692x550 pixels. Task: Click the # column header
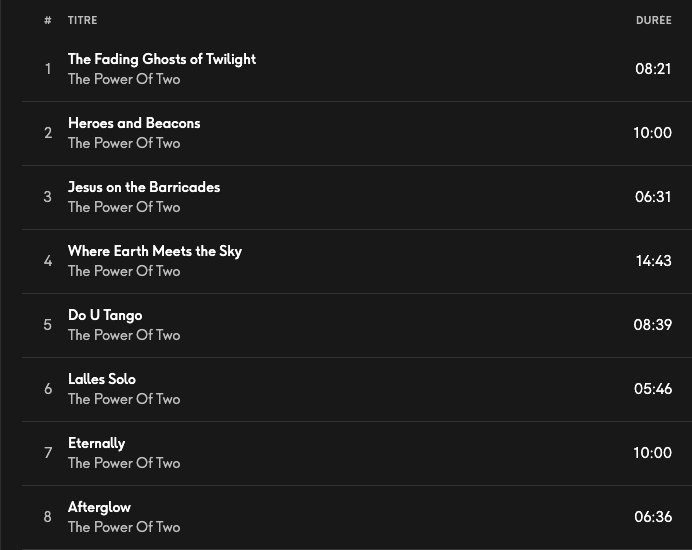(47, 20)
